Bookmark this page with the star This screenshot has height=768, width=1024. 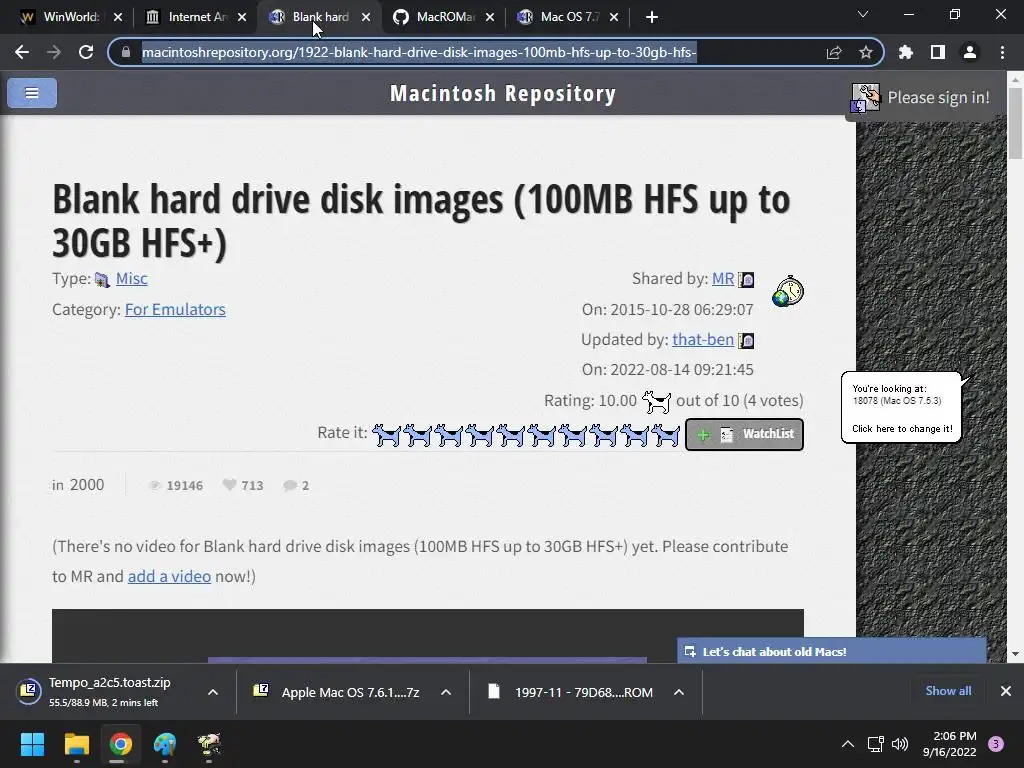click(866, 52)
